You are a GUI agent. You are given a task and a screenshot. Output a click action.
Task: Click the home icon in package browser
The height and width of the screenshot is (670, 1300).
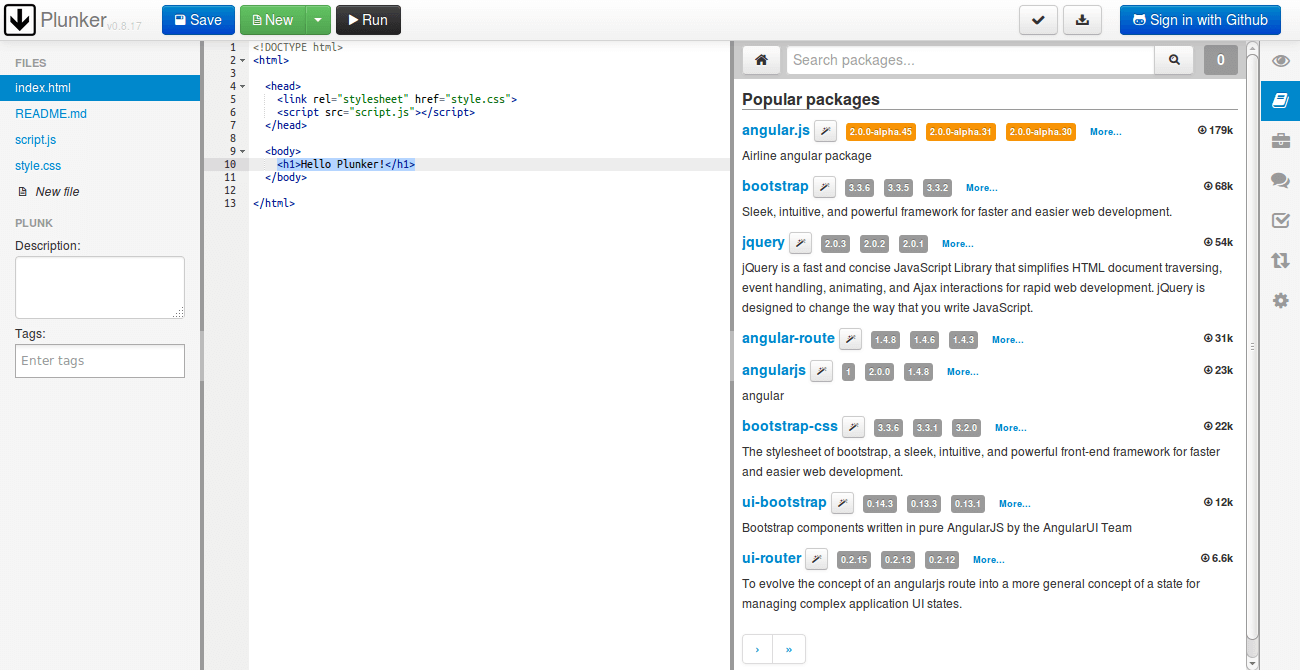[761, 60]
